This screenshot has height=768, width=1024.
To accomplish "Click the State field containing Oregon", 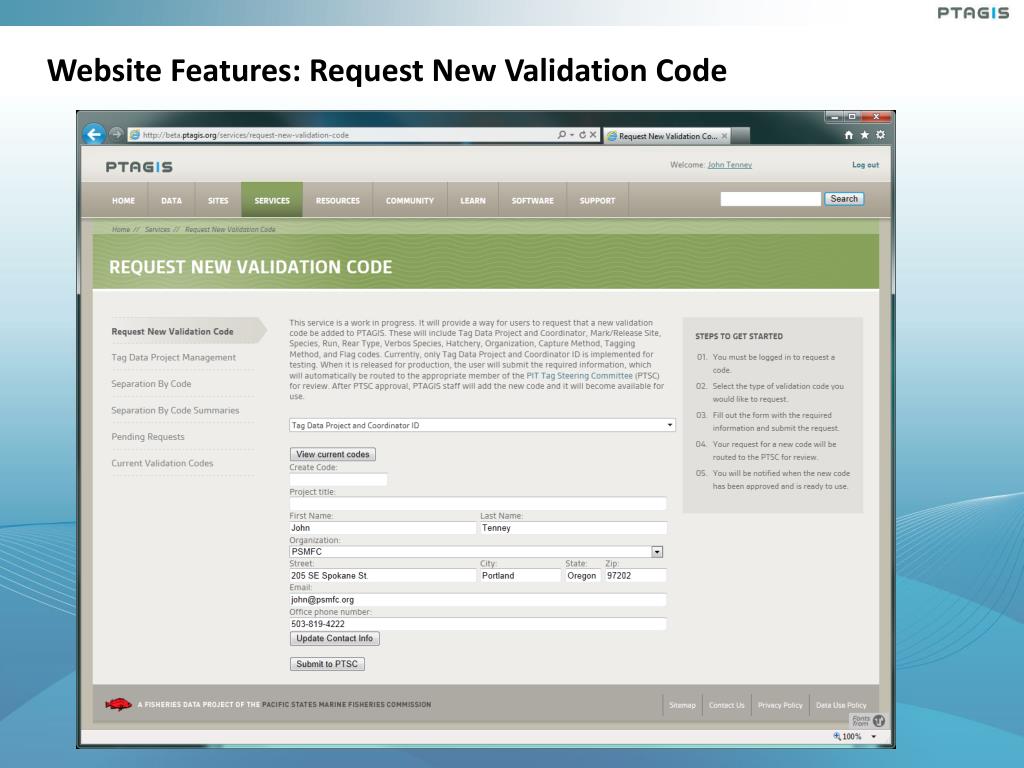I will pyautogui.click(x=583, y=575).
